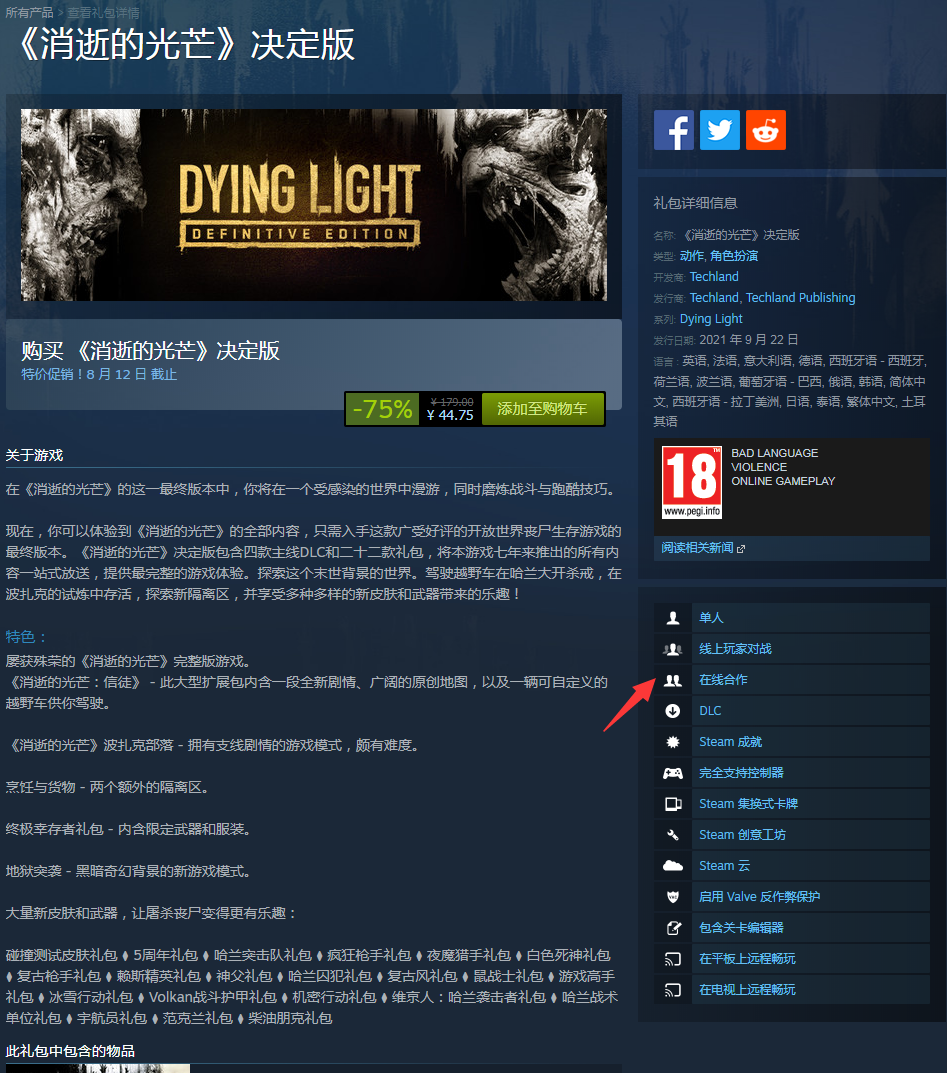Open the Techland developer link
This screenshot has width=947, height=1073.
coord(714,277)
